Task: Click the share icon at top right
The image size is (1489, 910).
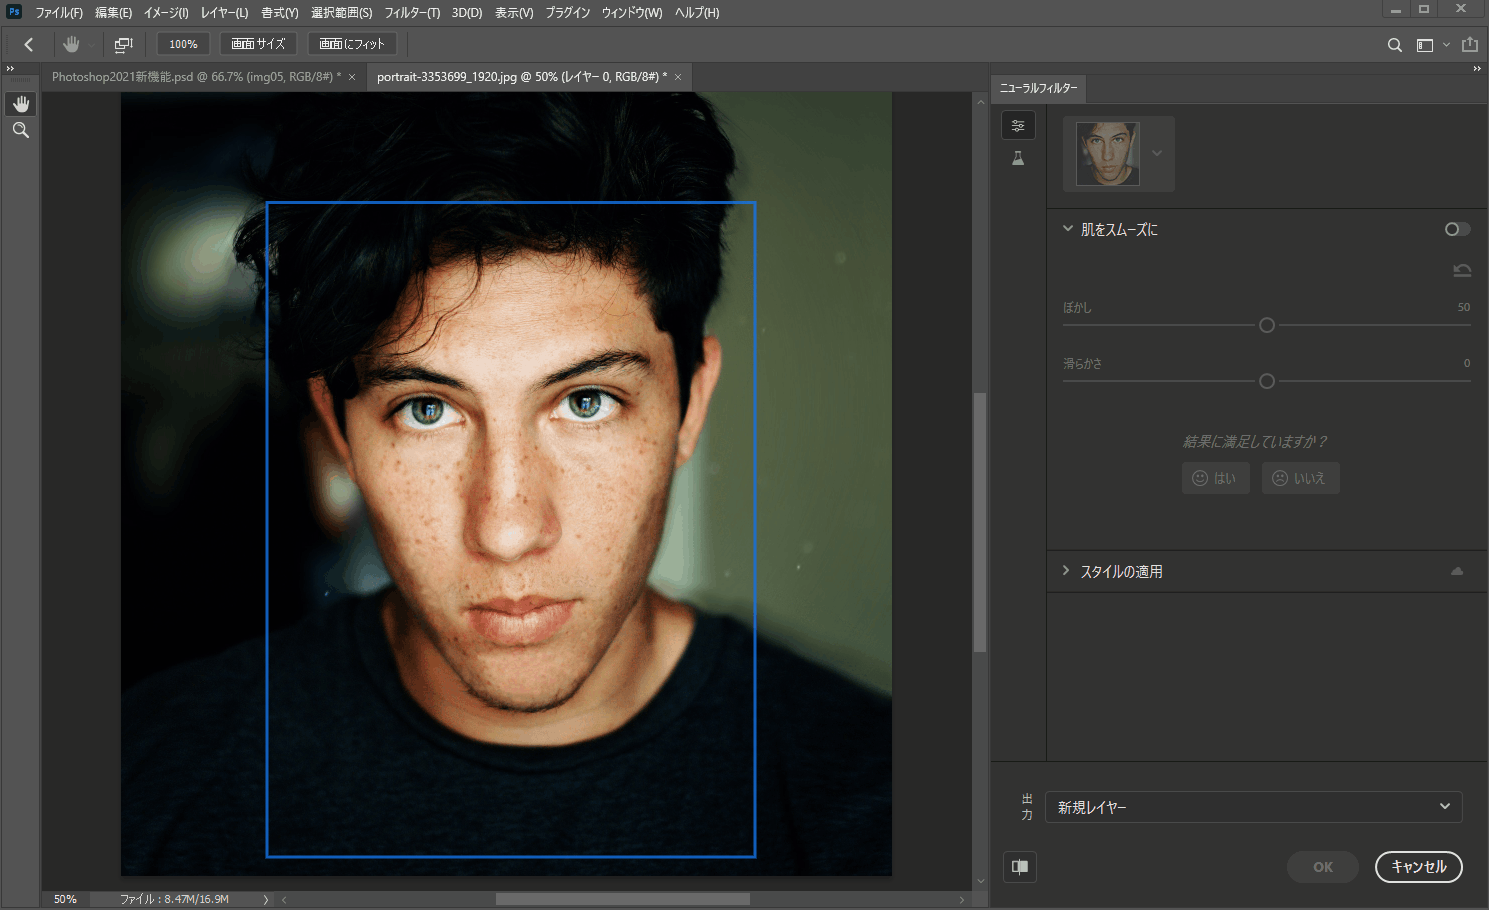Action: click(1469, 45)
